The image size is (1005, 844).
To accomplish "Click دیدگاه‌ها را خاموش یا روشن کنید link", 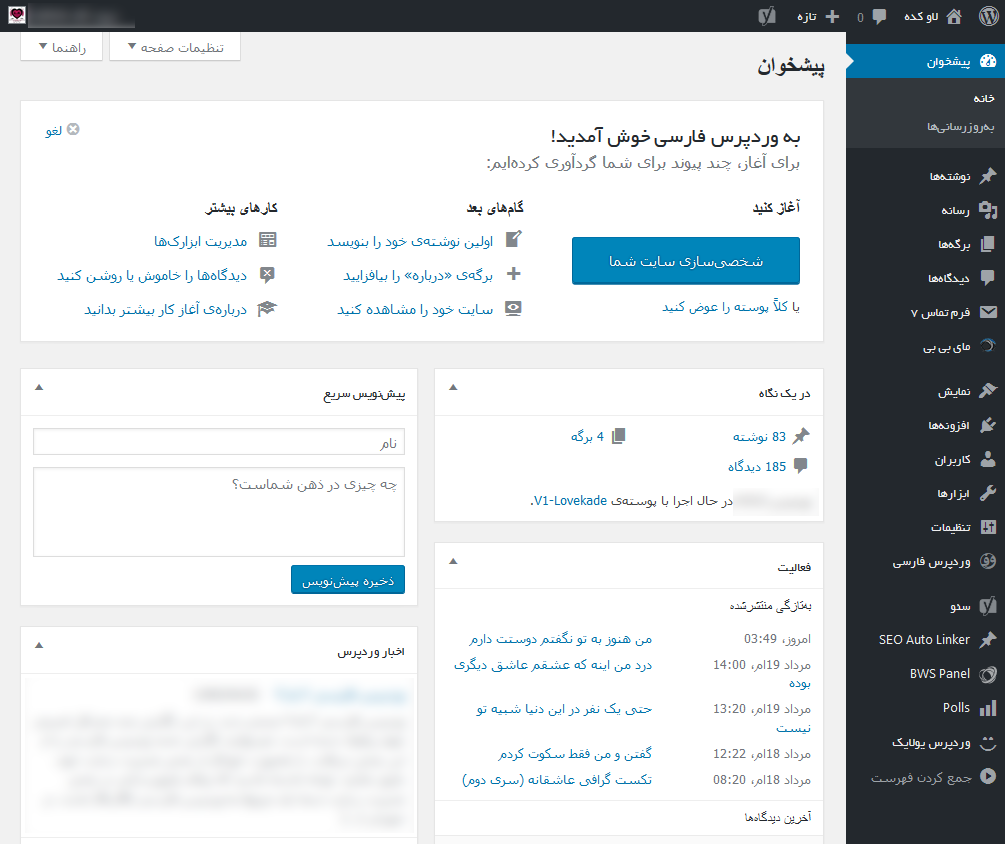I will (152, 275).
